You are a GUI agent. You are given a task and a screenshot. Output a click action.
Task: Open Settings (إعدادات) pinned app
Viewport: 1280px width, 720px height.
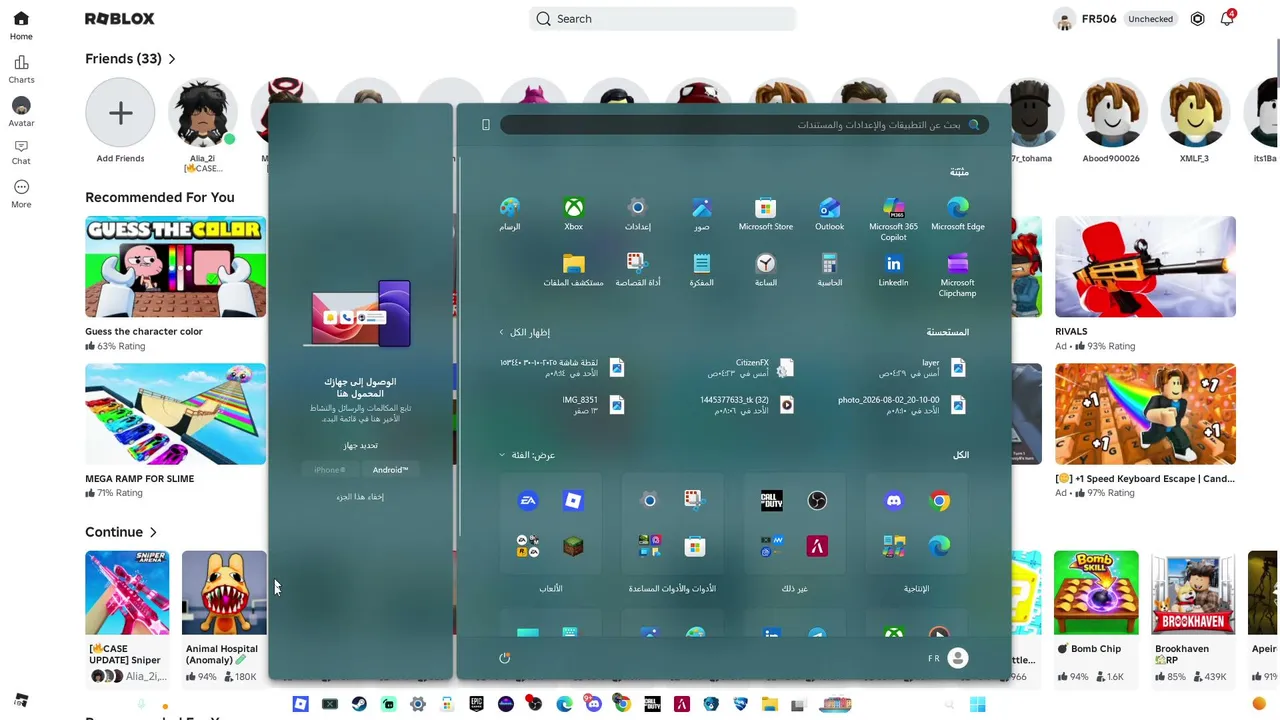[x=637, y=214]
